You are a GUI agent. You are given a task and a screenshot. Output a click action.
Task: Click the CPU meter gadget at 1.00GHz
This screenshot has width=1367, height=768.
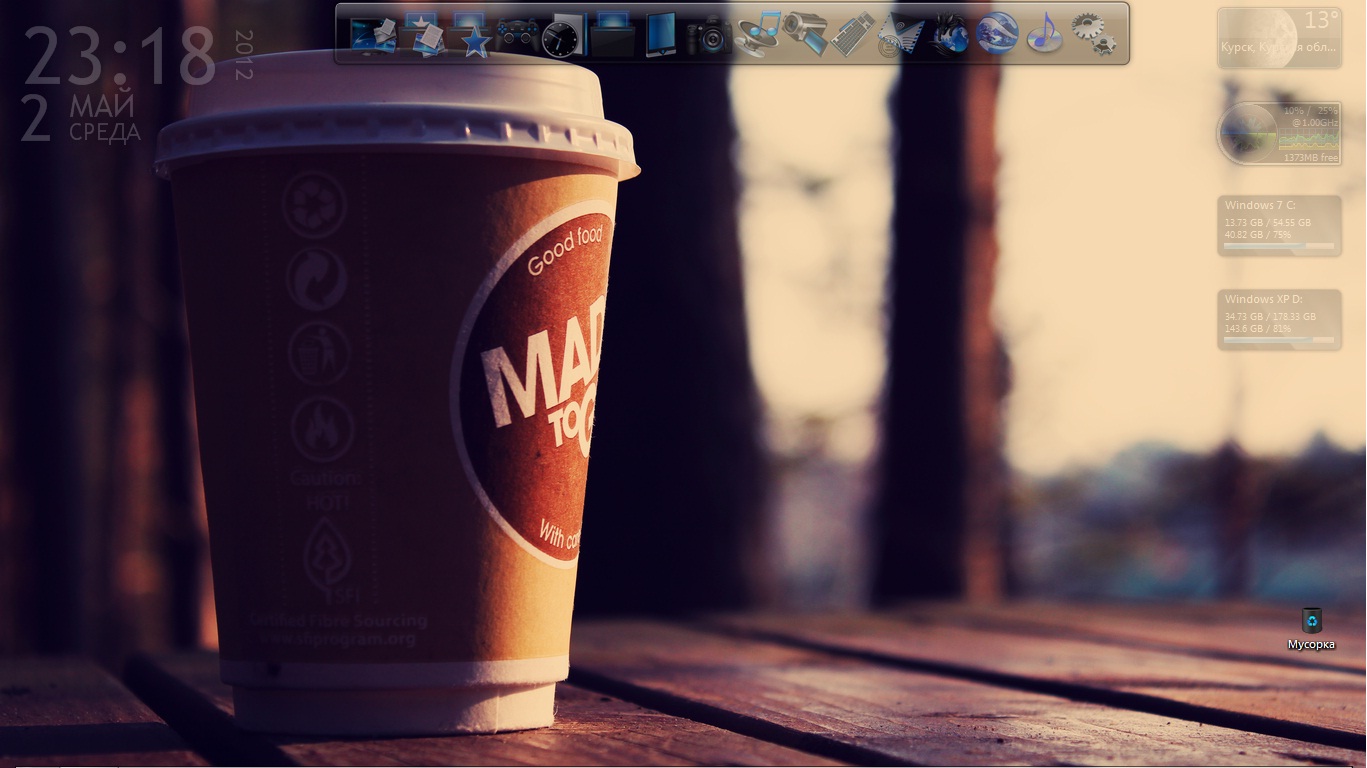[x=1280, y=133]
